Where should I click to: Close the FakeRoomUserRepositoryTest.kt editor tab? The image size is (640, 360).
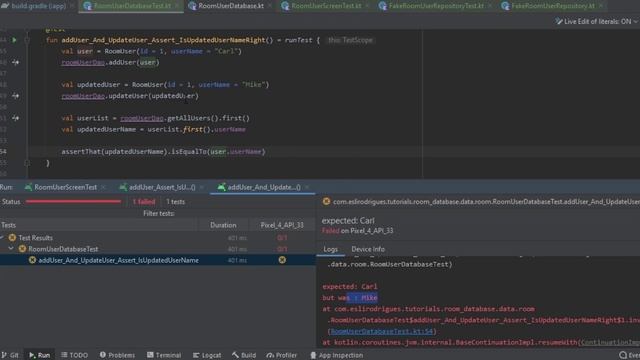(490, 6)
